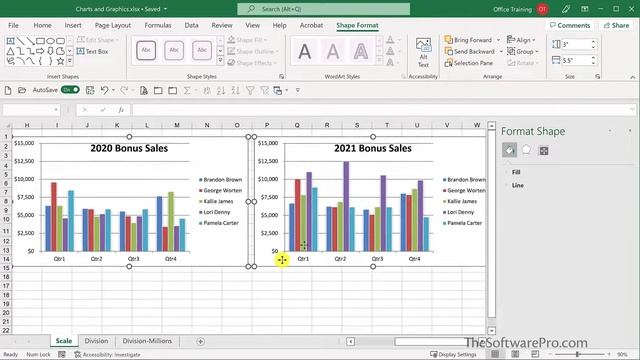
Task: Switch to the Page Layout tab
Action: click(x=113, y=25)
